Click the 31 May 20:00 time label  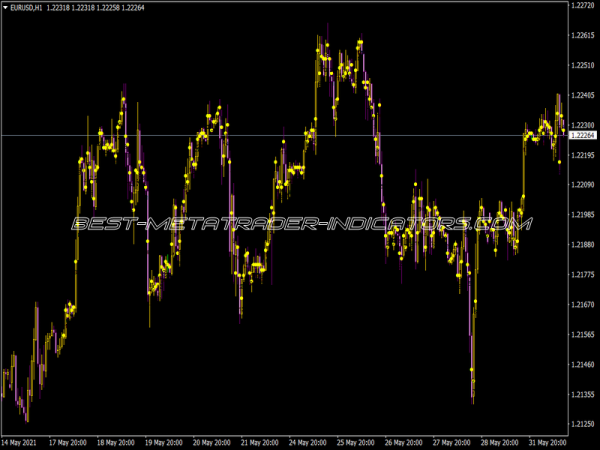545,441
